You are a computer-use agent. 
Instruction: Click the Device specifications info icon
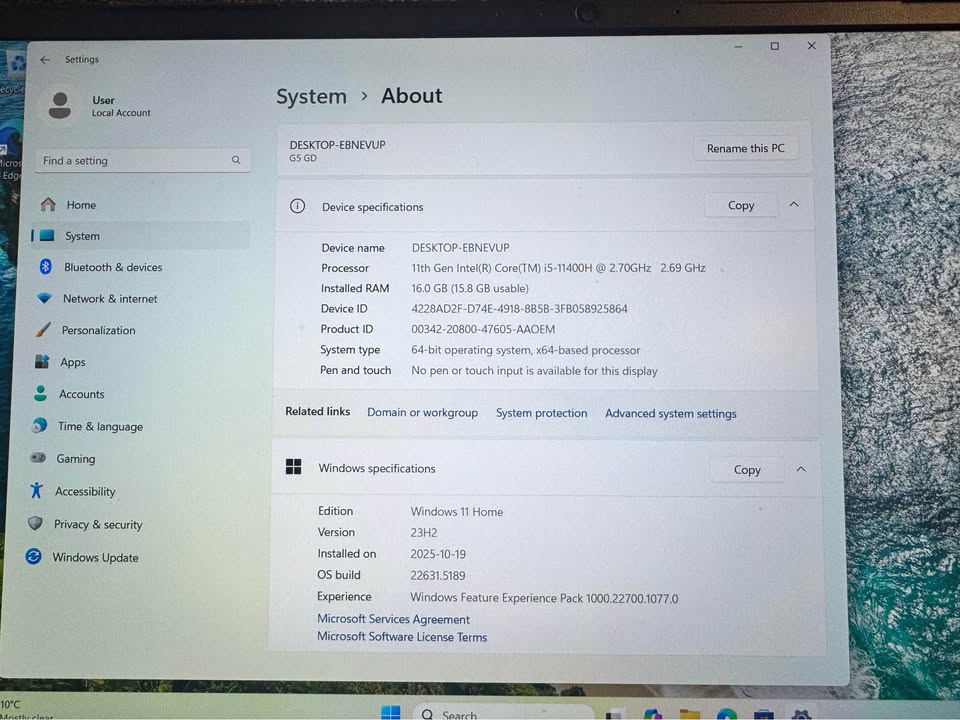pyautogui.click(x=298, y=206)
